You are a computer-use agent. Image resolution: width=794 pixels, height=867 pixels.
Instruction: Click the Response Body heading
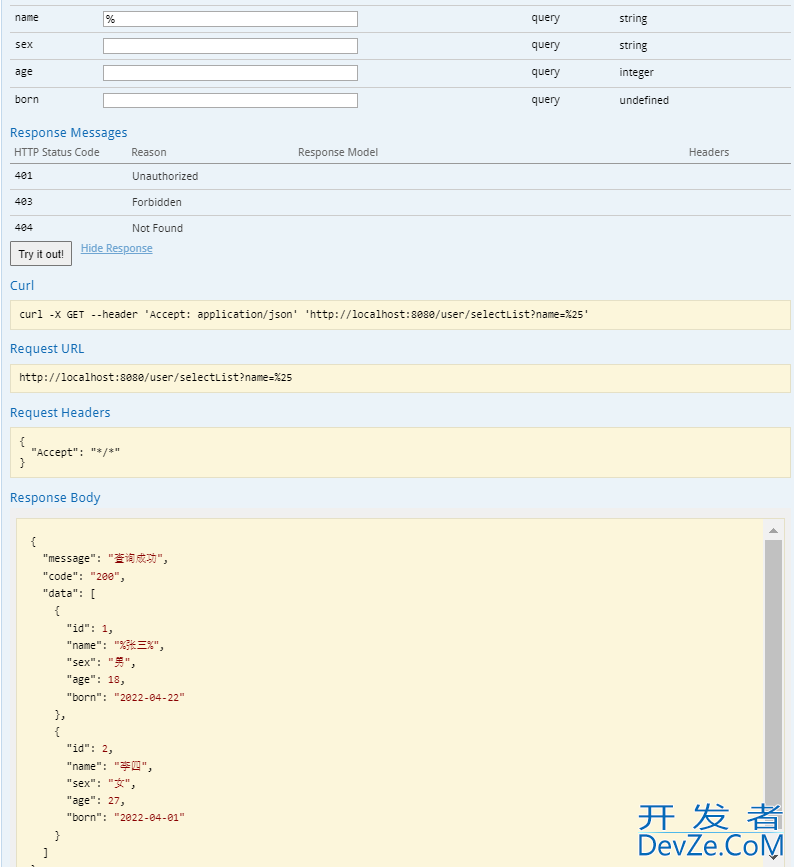(55, 498)
